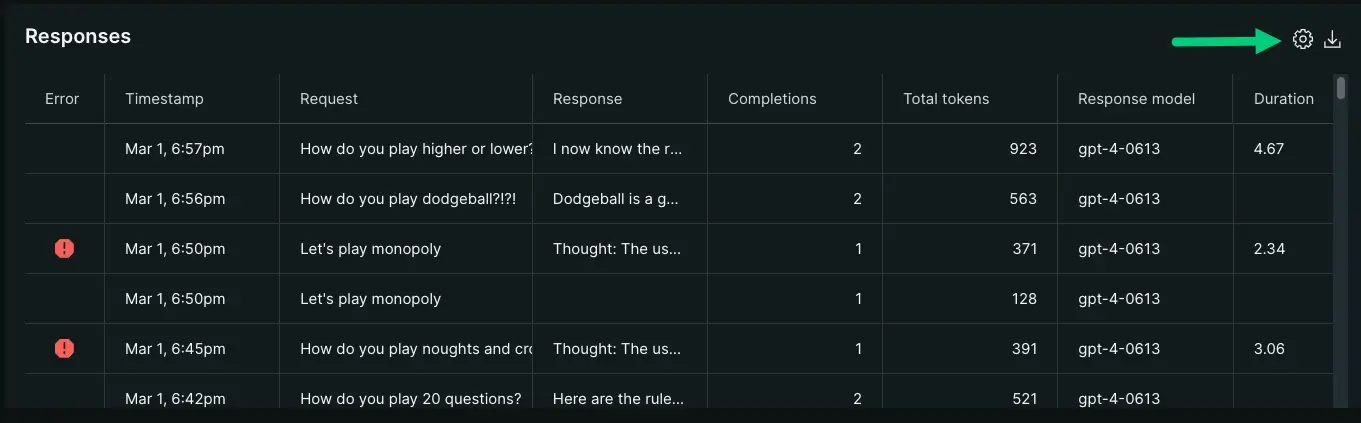
Task: Open the Responses table settings gear
Action: click(1302, 40)
